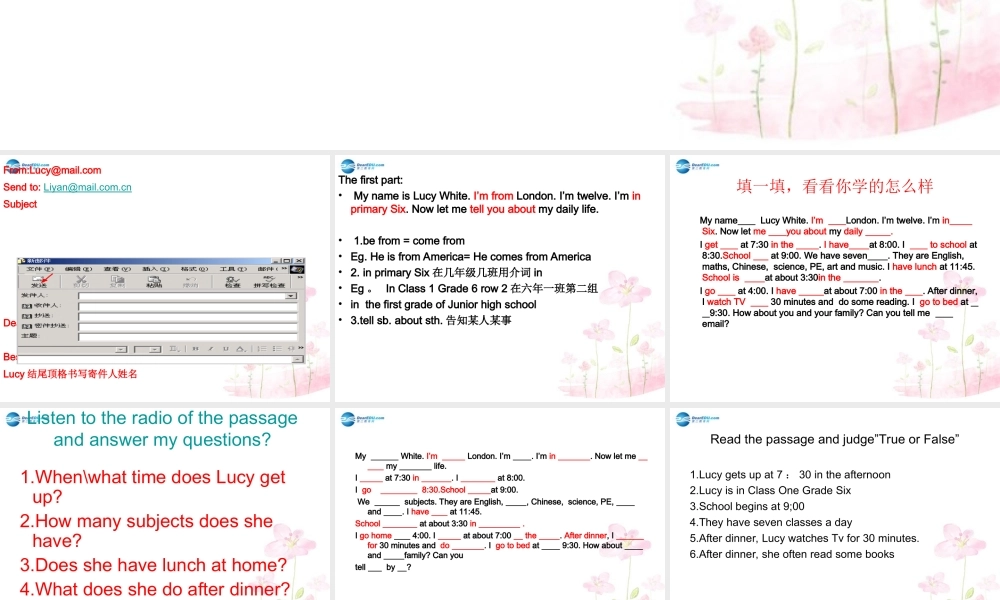Open the 发件人 sender dropdown arrow
This screenshot has height=600, width=1000.
click(291, 296)
